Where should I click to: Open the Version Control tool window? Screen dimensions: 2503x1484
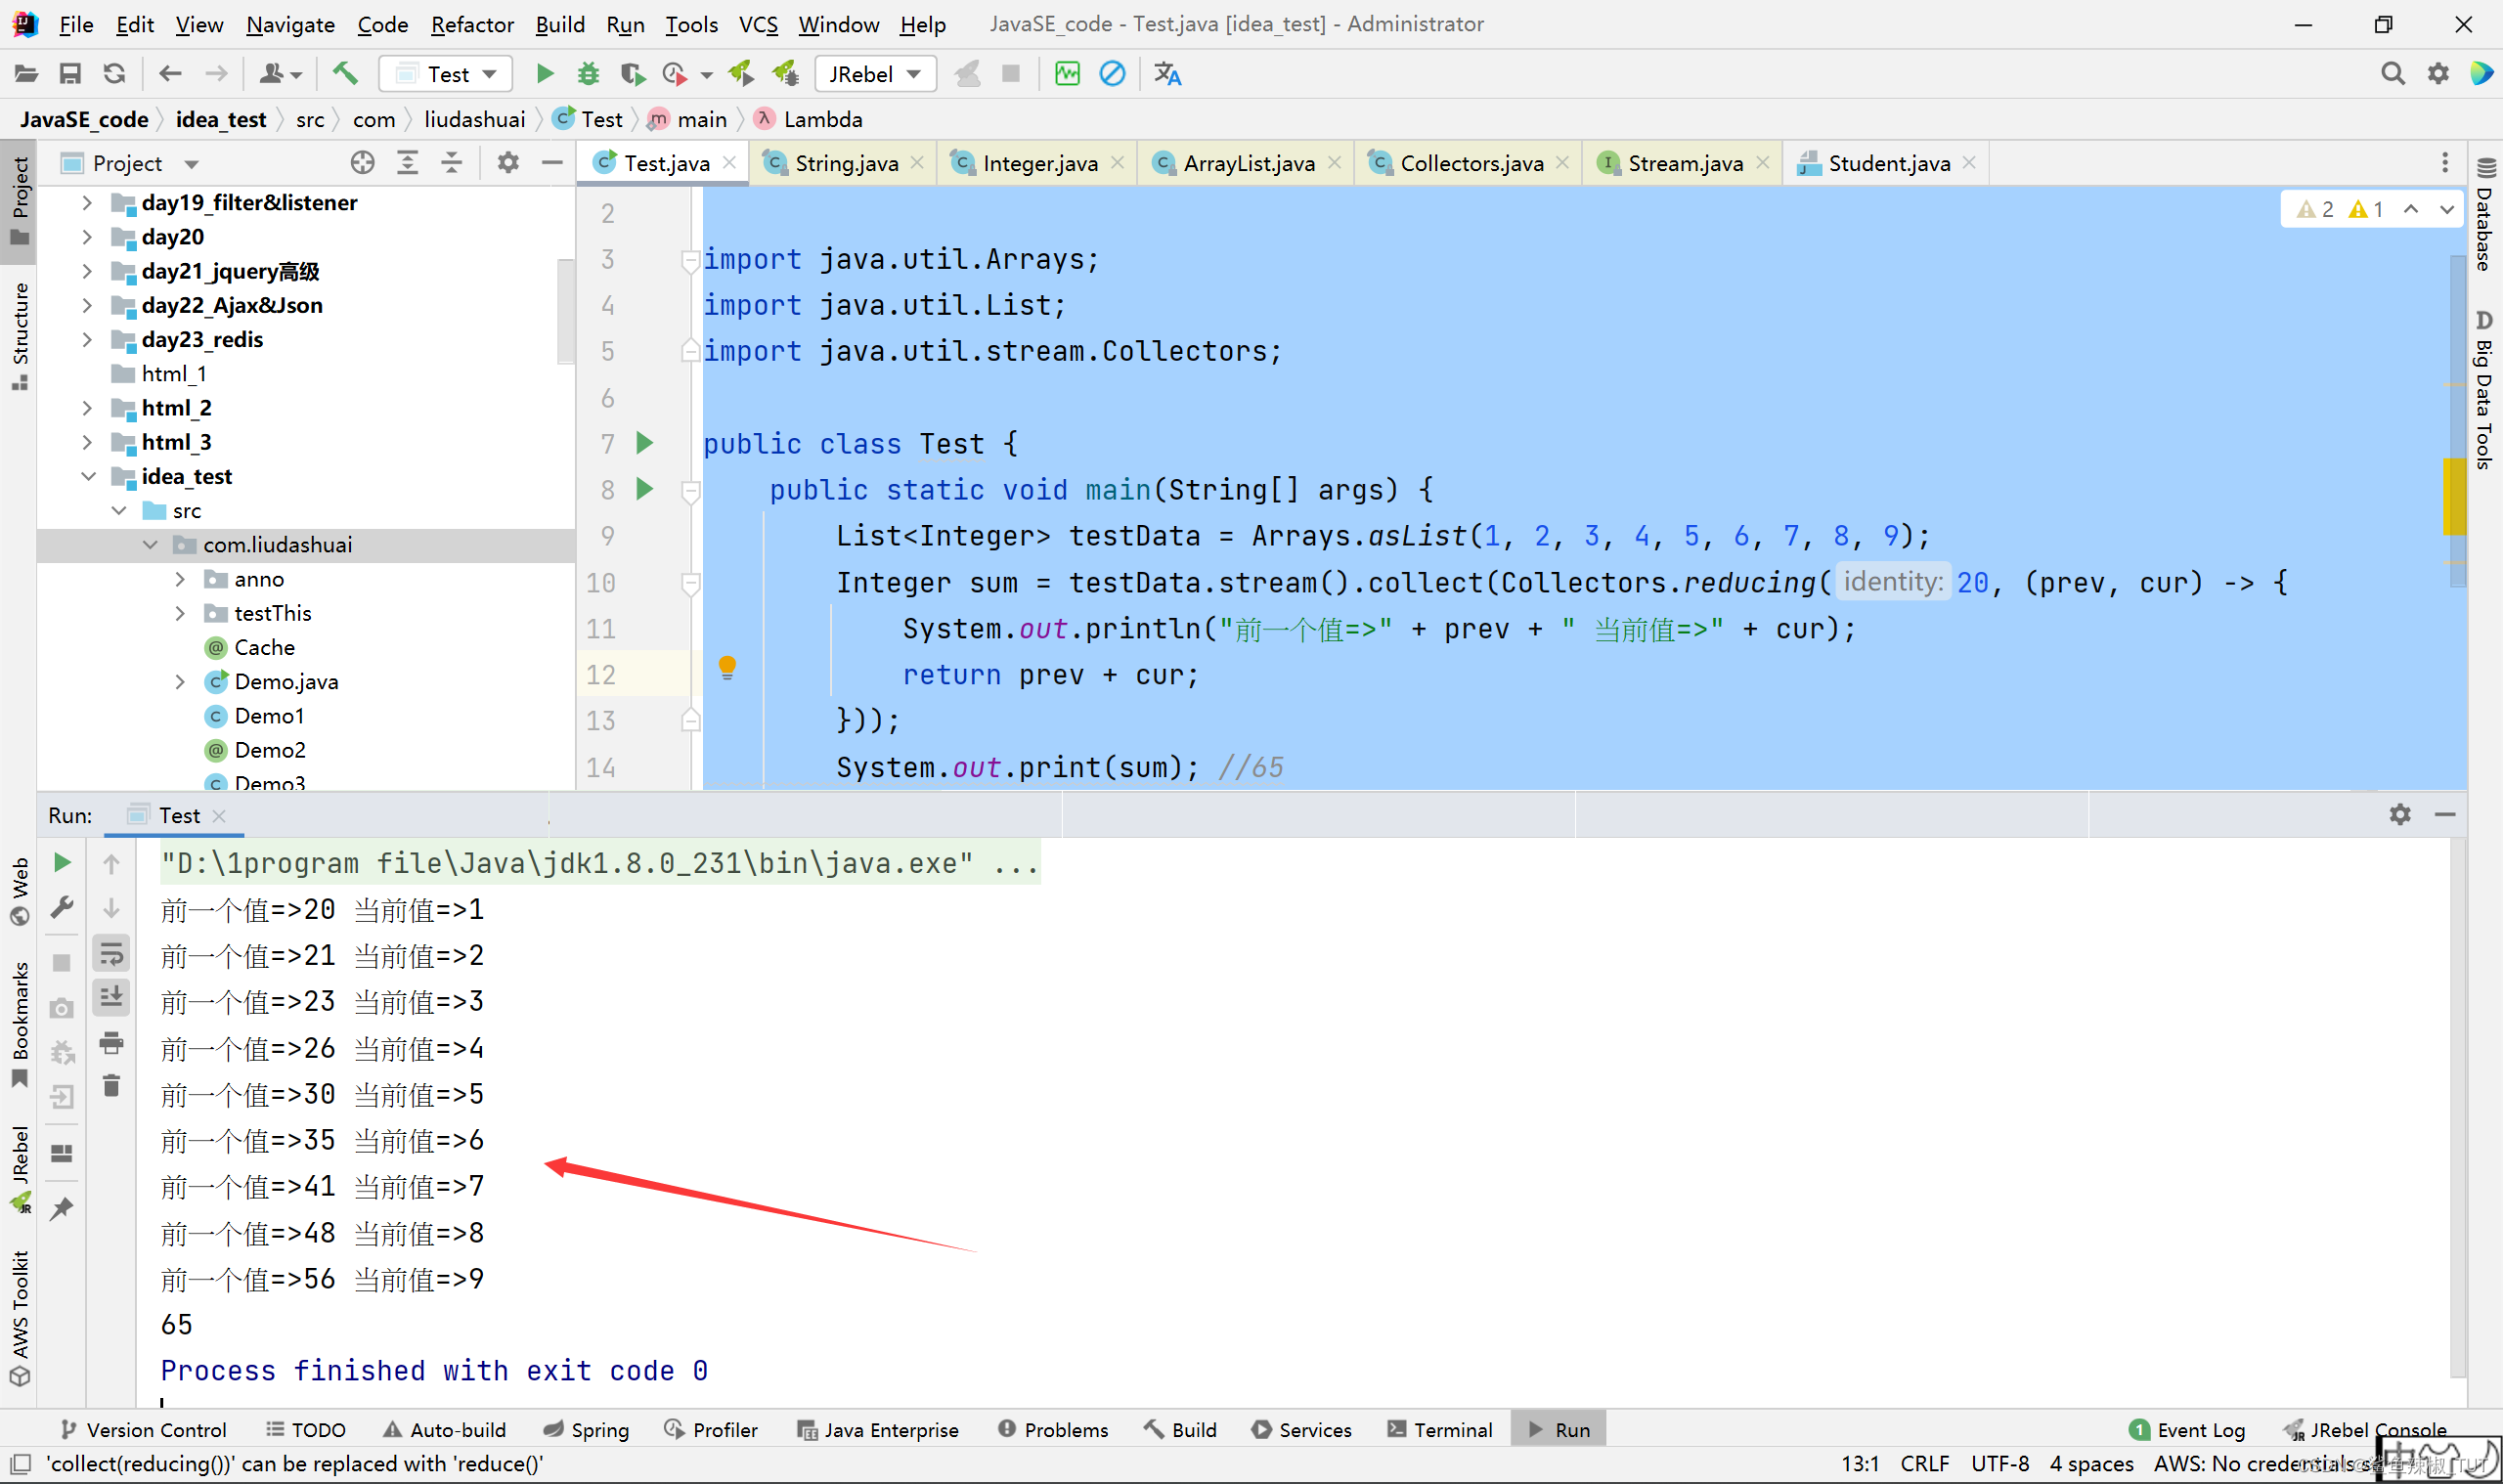(142, 1430)
